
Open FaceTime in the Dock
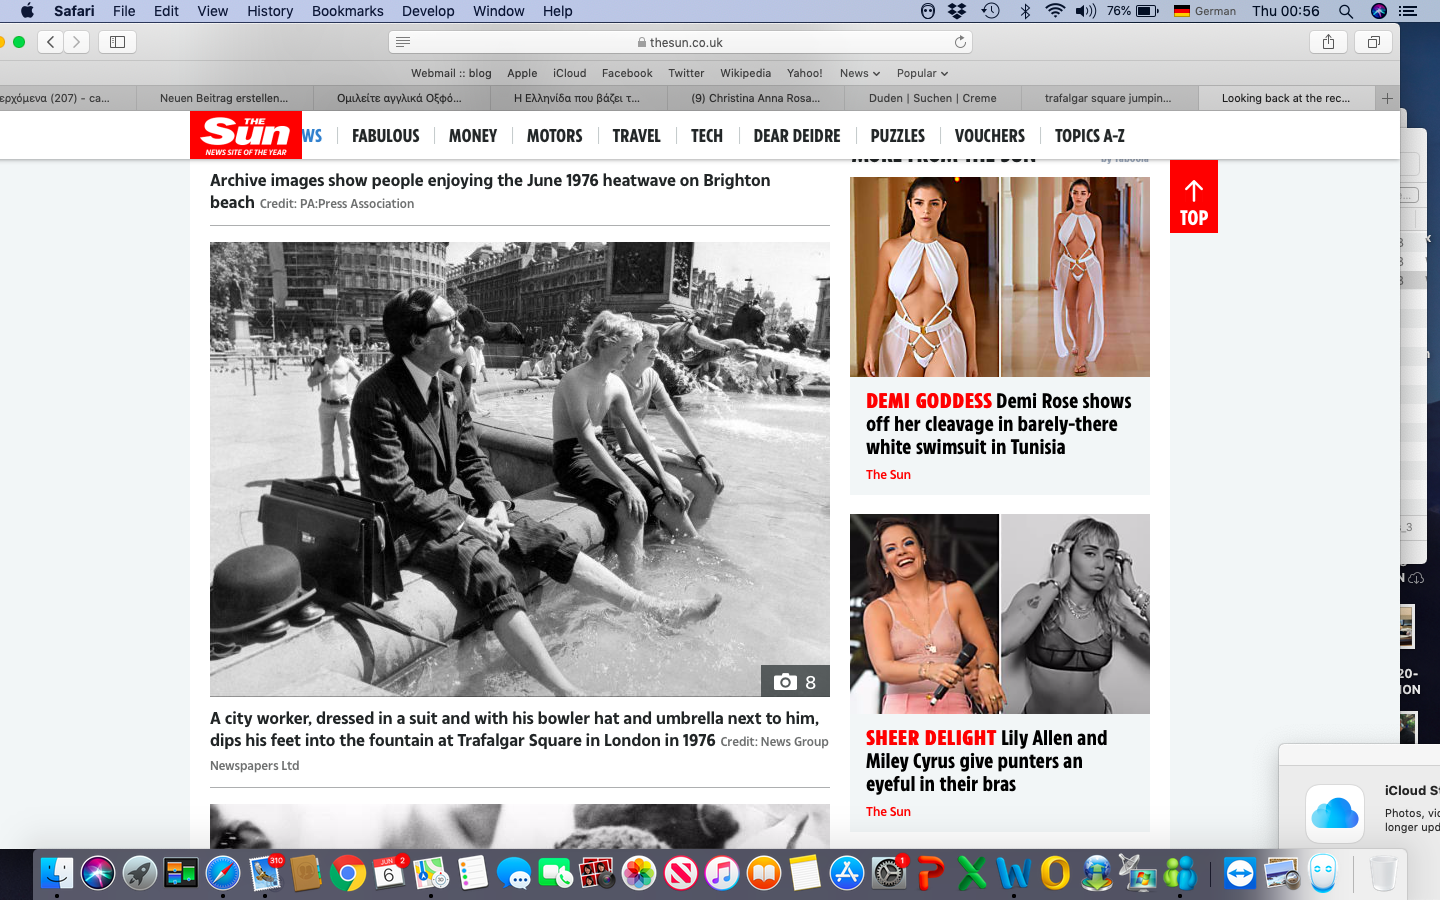pos(555,873)
